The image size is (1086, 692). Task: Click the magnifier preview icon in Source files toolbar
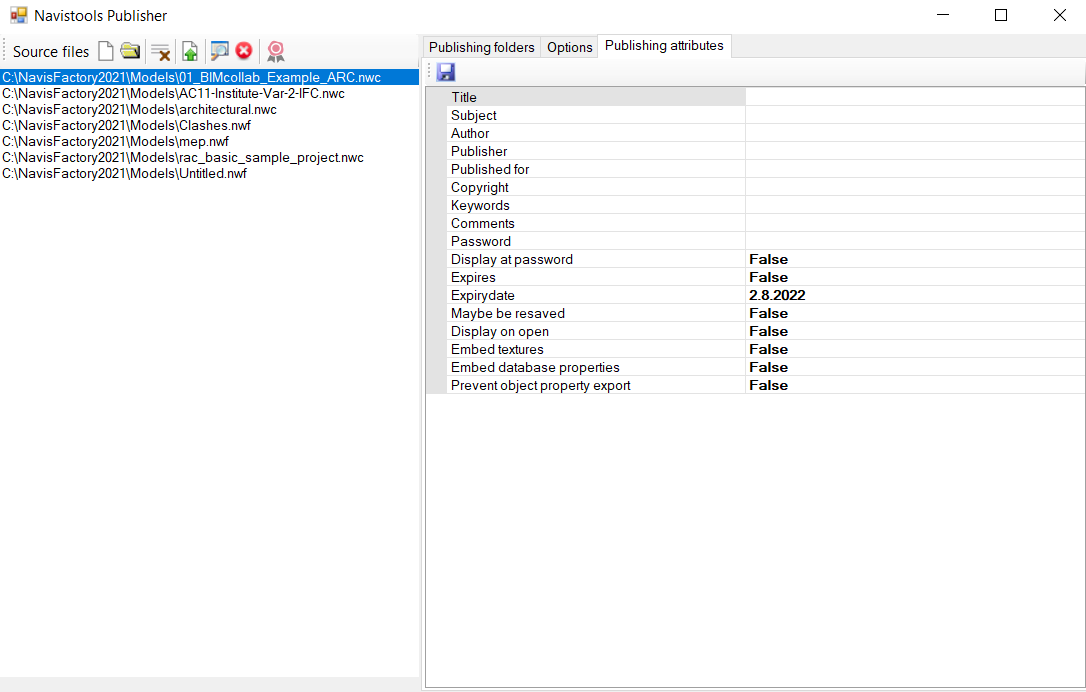point(219,51)
